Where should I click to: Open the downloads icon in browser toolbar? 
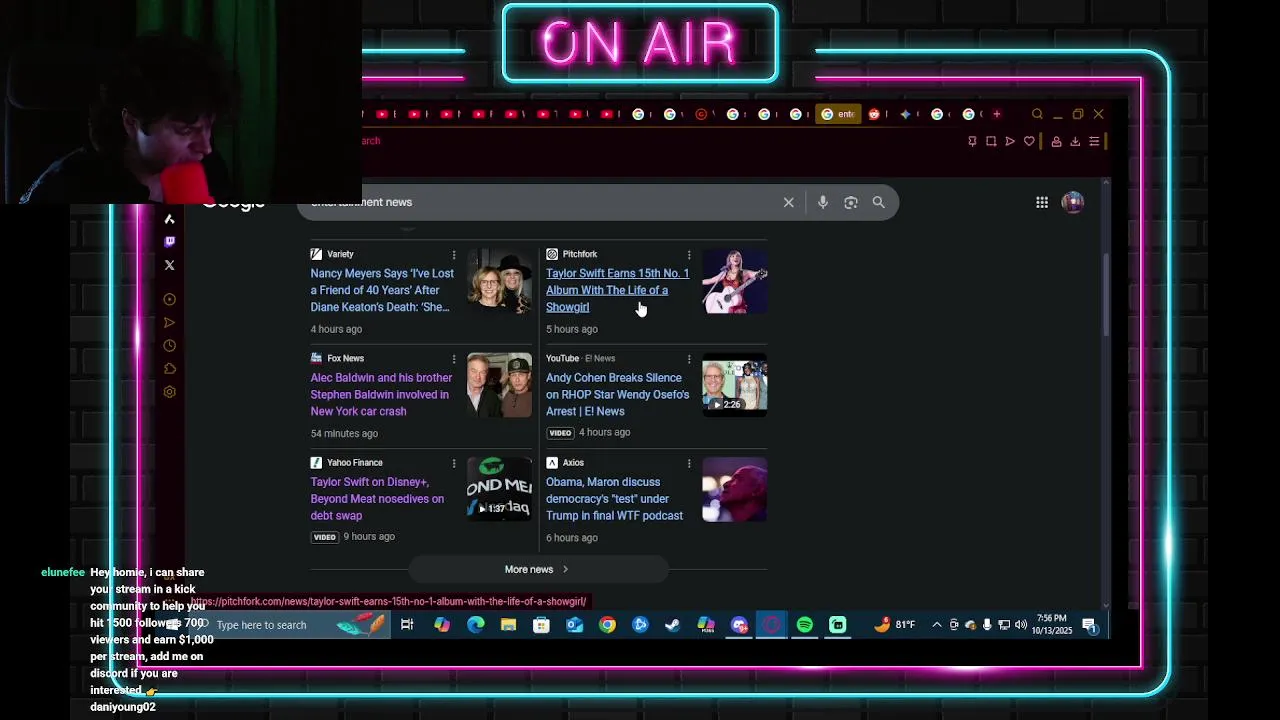[1075, 142]
